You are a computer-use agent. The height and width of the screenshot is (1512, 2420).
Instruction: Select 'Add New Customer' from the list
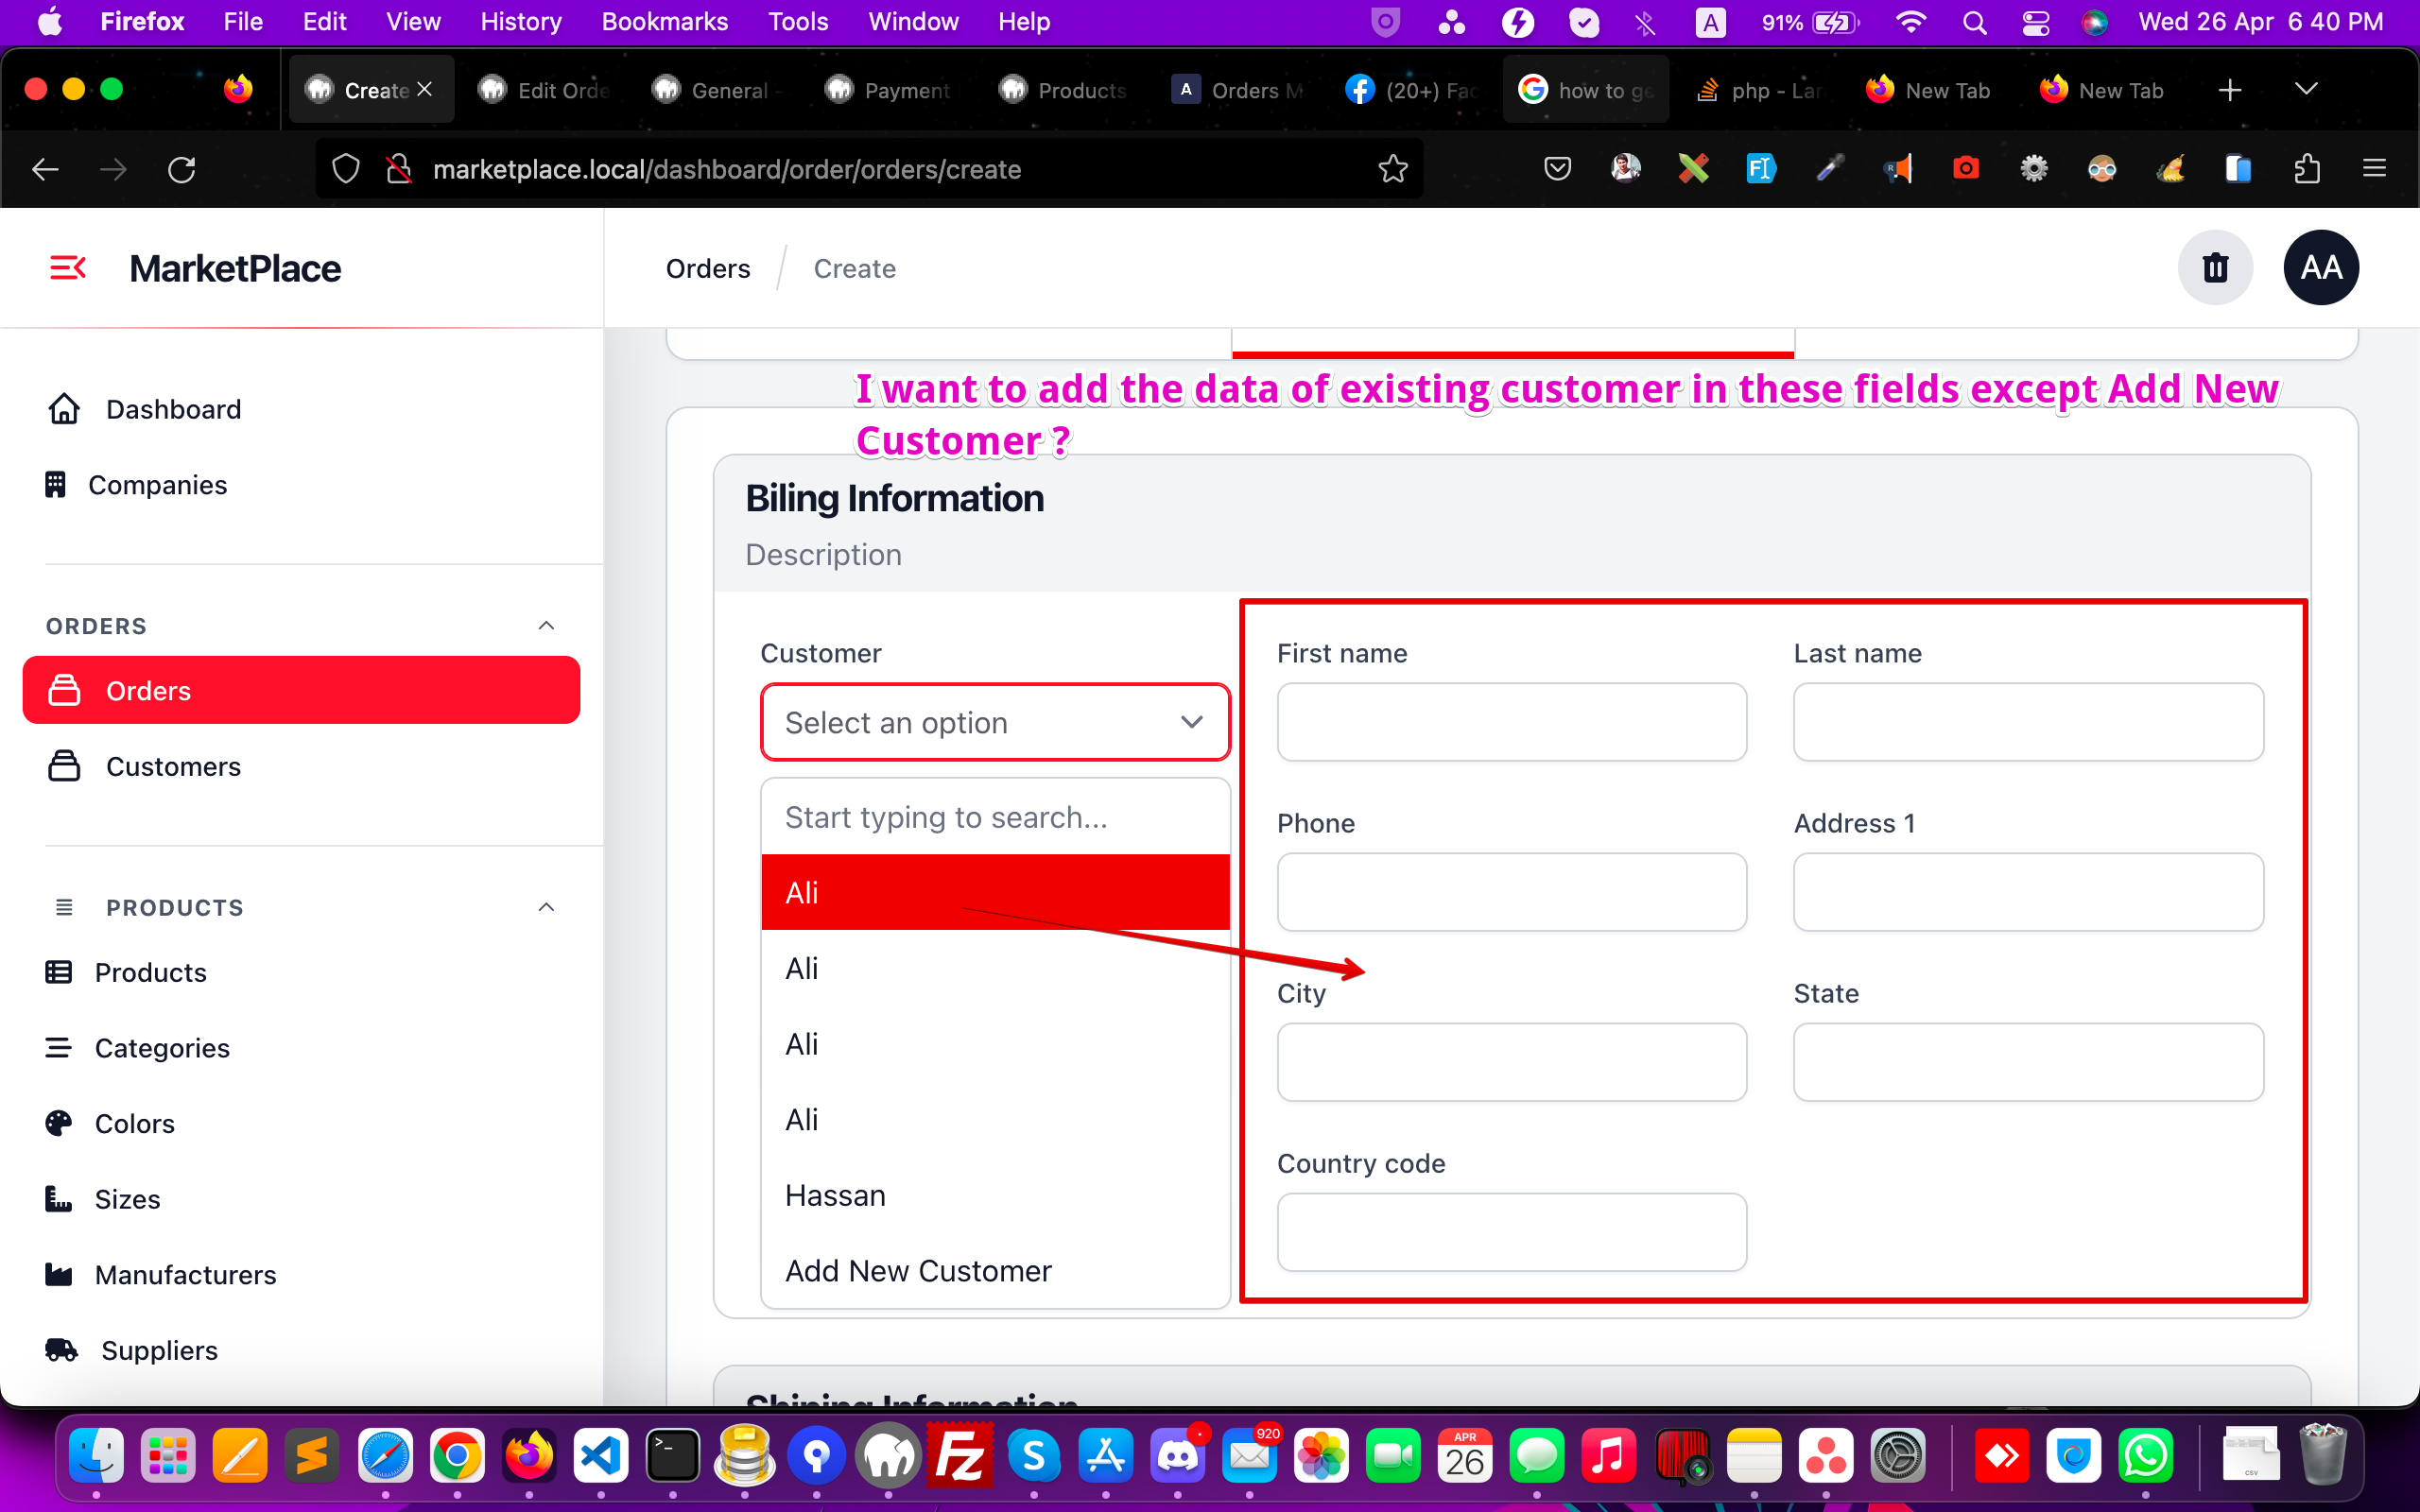[917, 1270]
